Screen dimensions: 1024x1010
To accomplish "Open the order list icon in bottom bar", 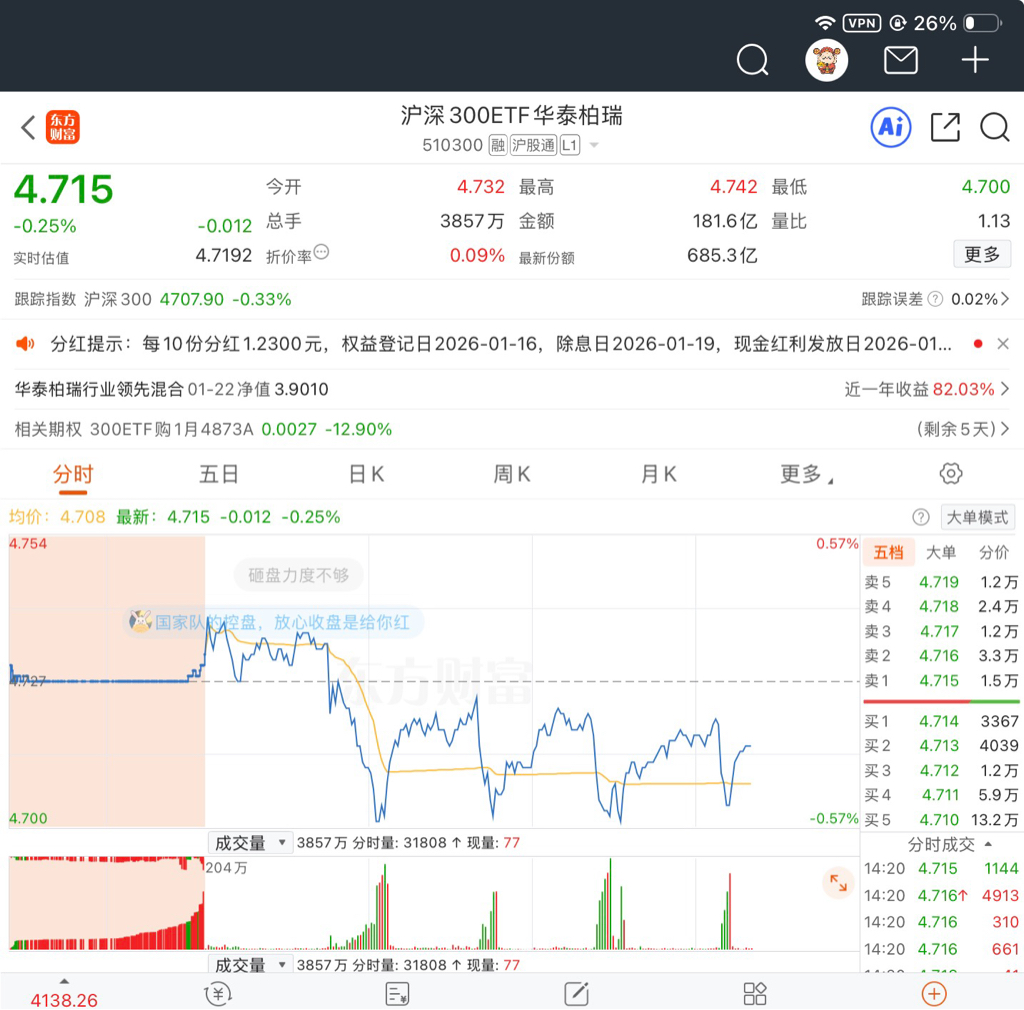I will [x=397, y=994].
